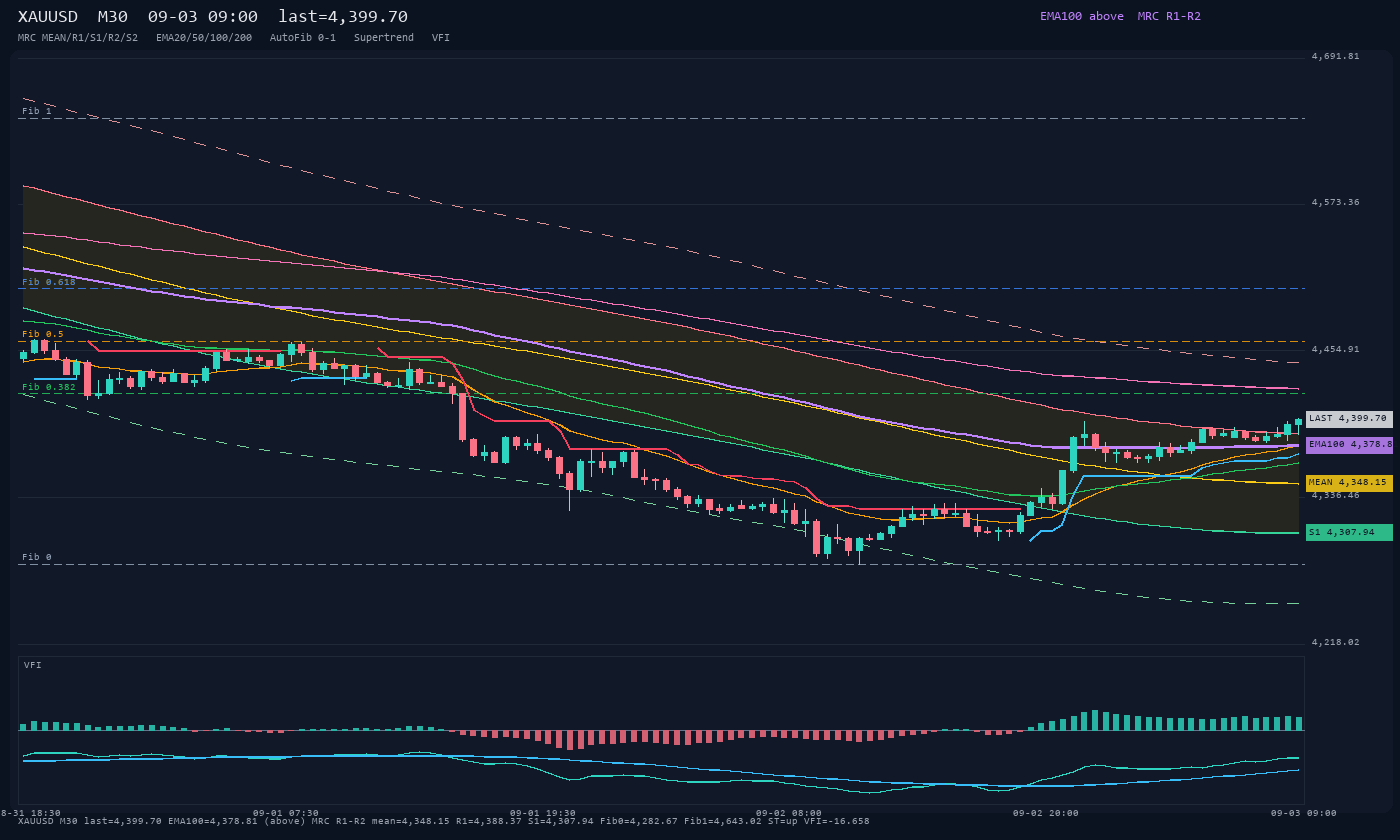Click the 09-01 19:30 time axis label
This screenshot has height=840, width=1400.
click(x=543, y=813)
